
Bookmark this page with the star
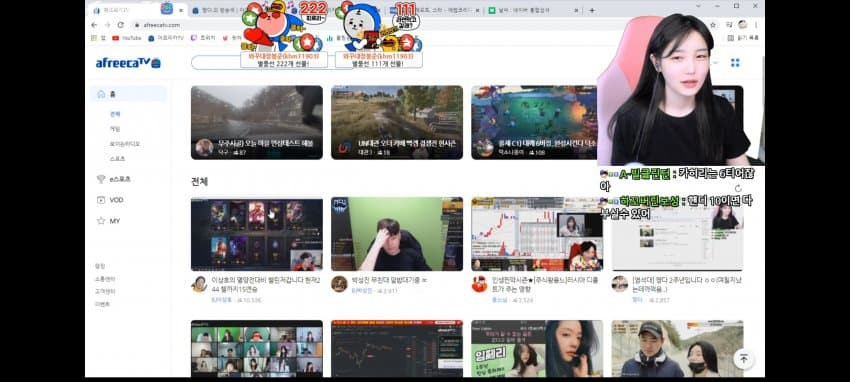712,25
